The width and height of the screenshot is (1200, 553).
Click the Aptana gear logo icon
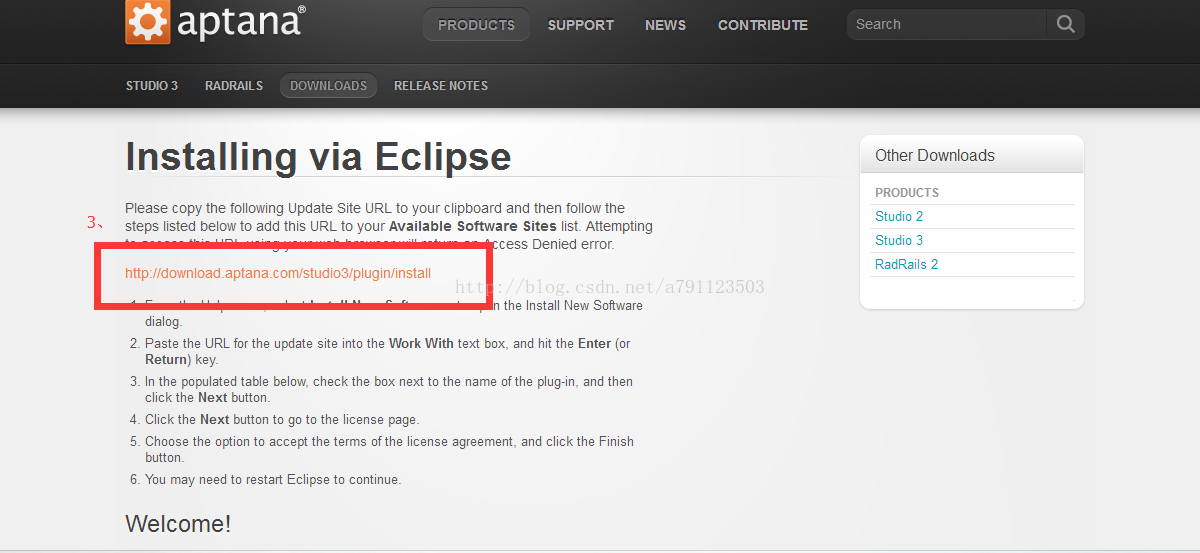click(147, 22)
